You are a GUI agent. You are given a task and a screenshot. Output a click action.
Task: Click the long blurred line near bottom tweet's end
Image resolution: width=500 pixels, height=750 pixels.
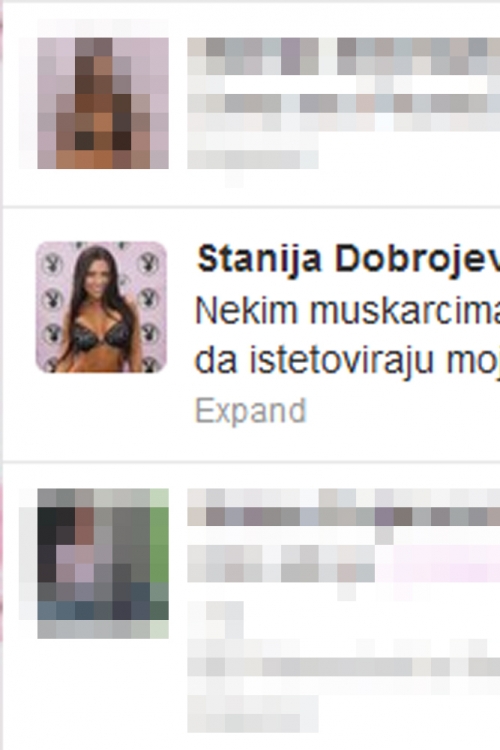click(x=344, y=666)
